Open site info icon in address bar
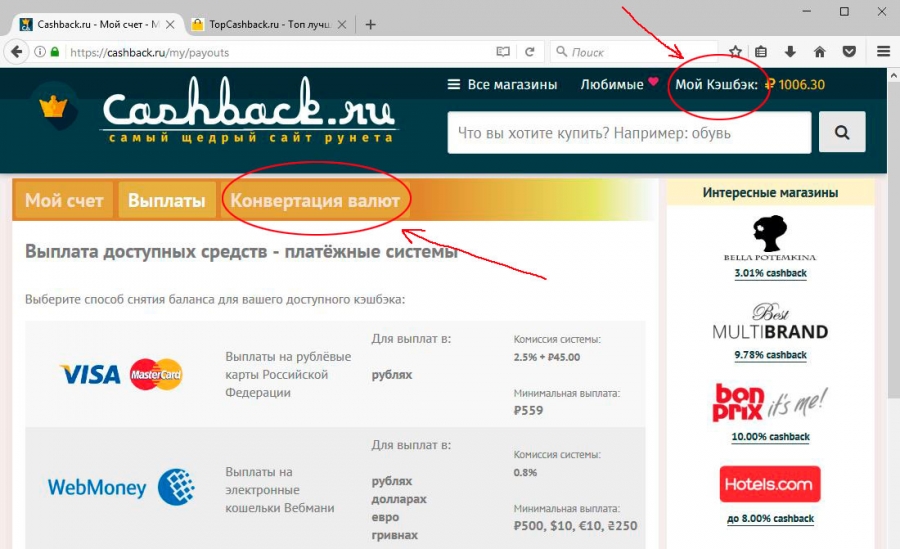 pyautogui.click(x=40, y=52)
